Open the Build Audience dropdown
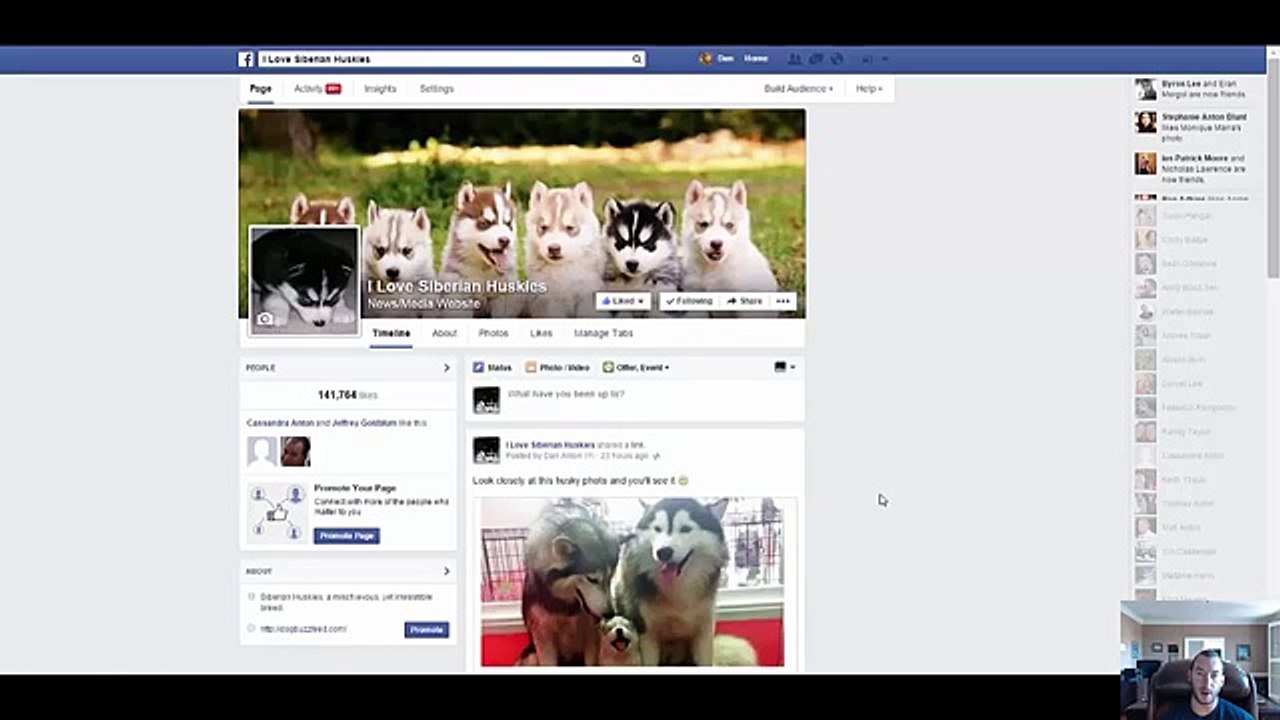Image resolution: width=1280 pixels, height=720 pixels. (x=798, y=89)
